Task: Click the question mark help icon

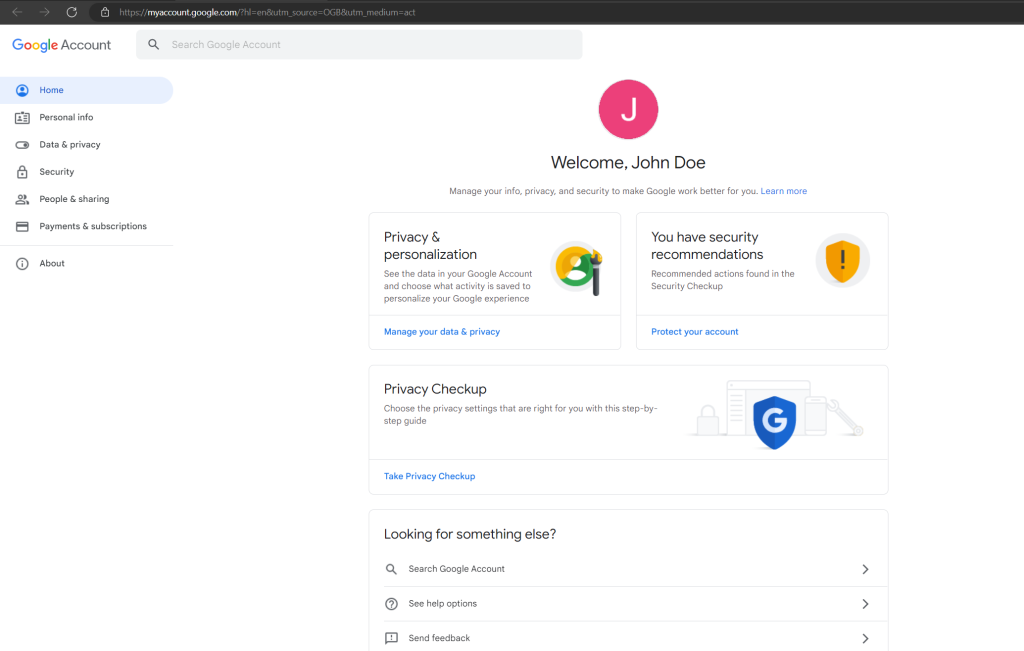Action: 391,604
